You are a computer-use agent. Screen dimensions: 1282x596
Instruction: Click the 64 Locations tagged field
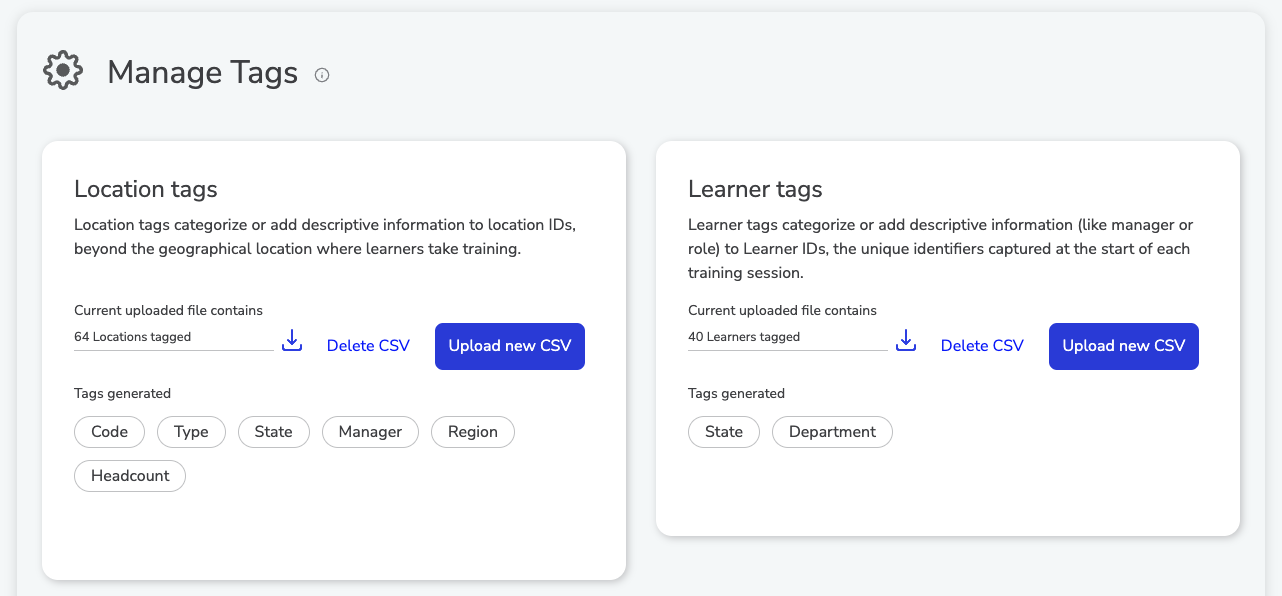tap(174, 338)
